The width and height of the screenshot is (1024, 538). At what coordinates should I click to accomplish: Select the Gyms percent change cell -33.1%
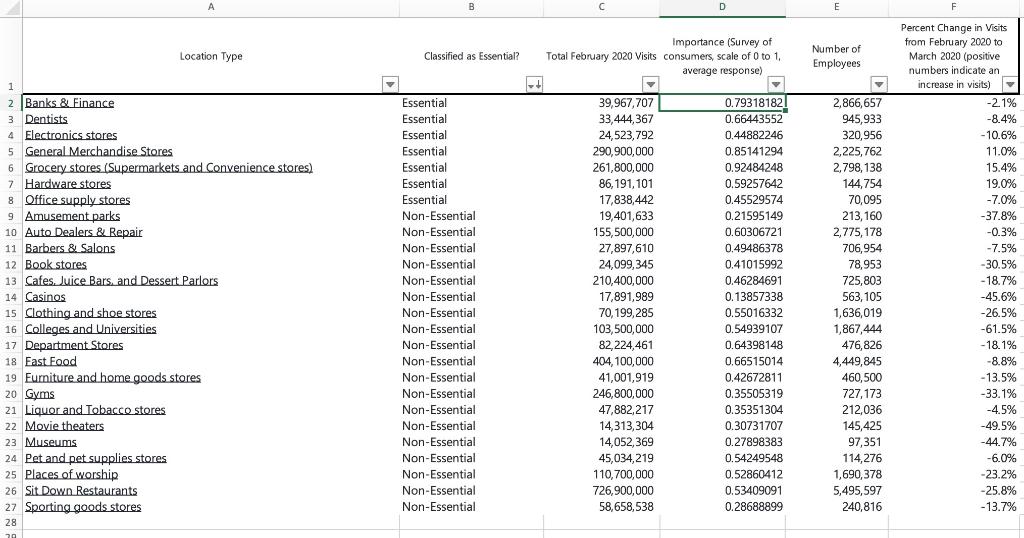click(x=953, y=394)
